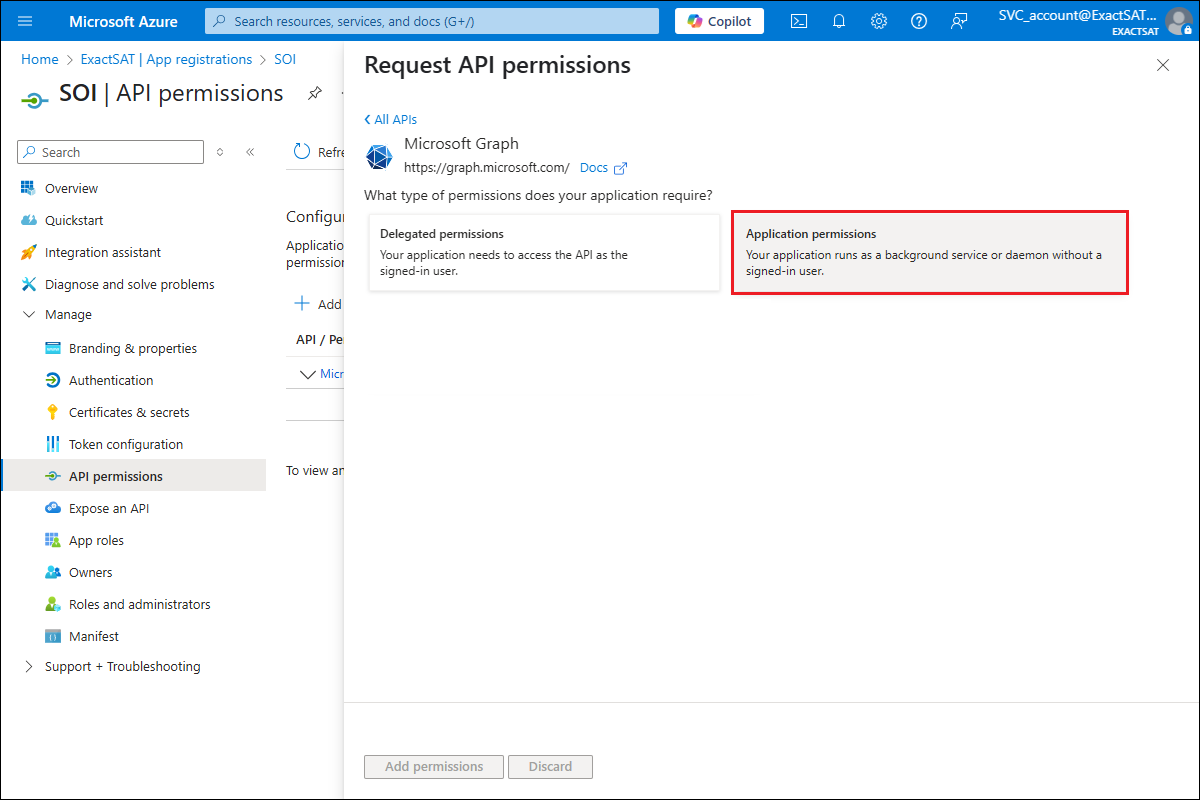Collapse the sidebar with the double chevron
Screen dimensions: 1200x800
[250, 152]
